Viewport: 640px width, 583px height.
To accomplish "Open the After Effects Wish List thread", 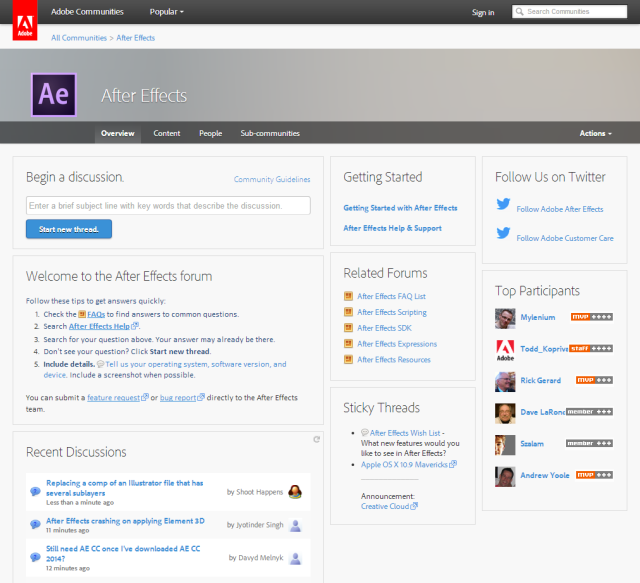I will tap(405, 433).
